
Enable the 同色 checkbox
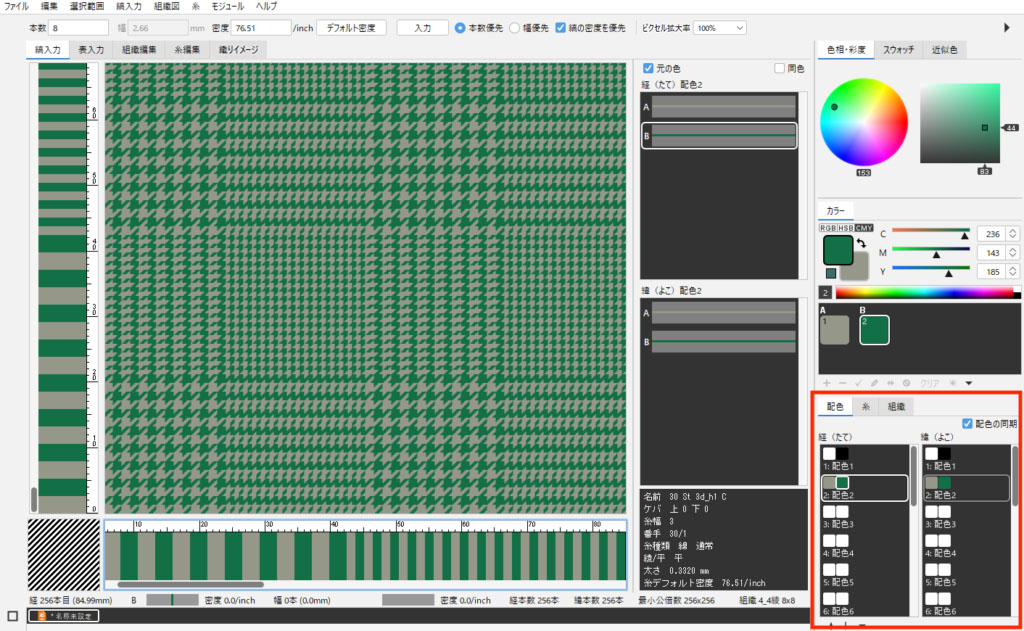[781, 68]
